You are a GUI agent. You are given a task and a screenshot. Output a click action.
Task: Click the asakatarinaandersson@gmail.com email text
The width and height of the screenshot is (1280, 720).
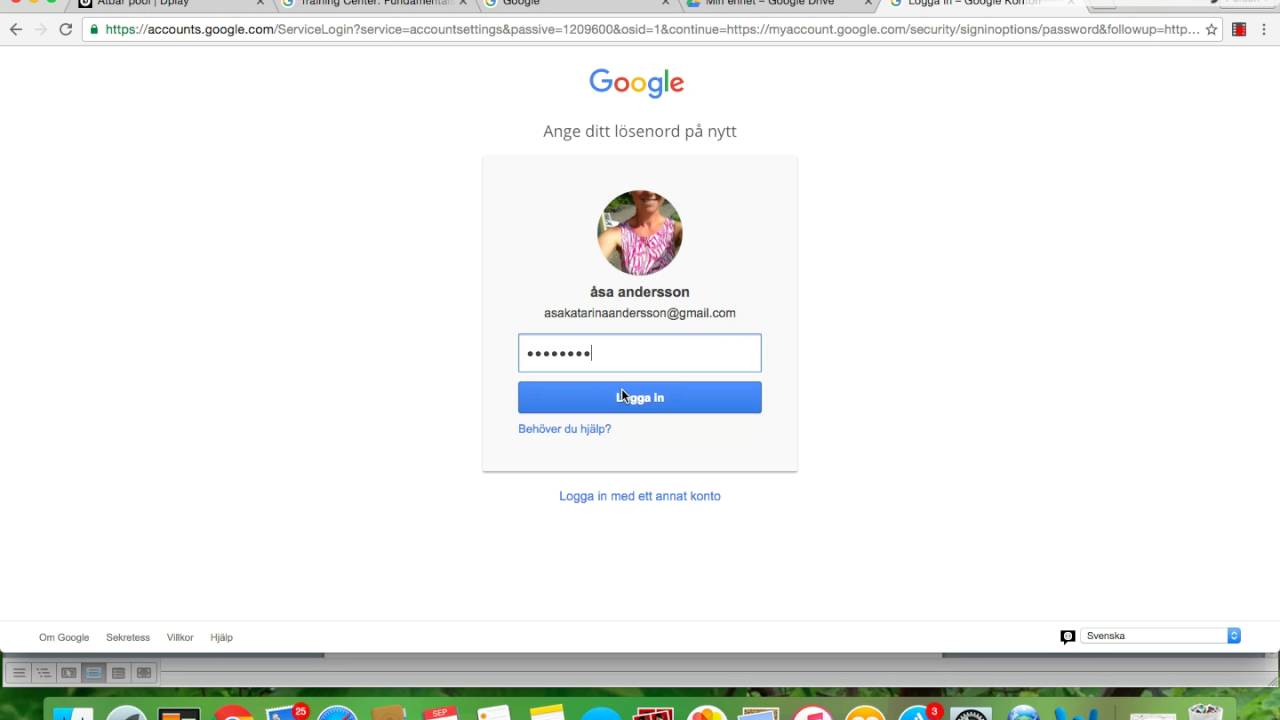[640, 313]
